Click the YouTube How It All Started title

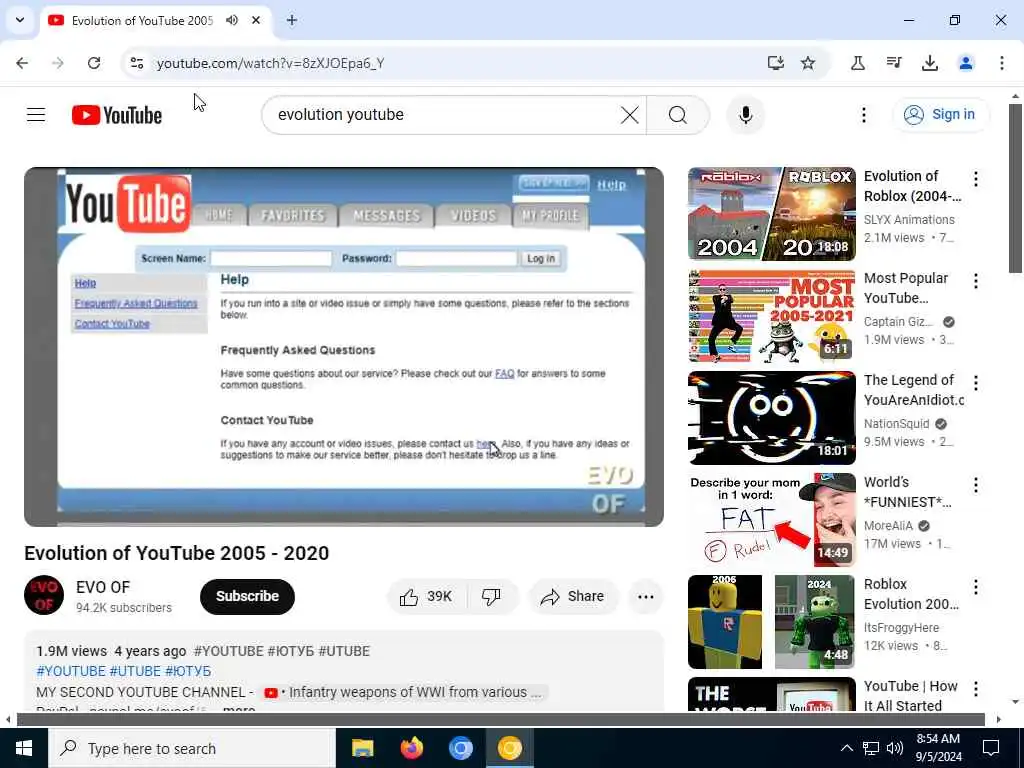(x=910, y=695)
